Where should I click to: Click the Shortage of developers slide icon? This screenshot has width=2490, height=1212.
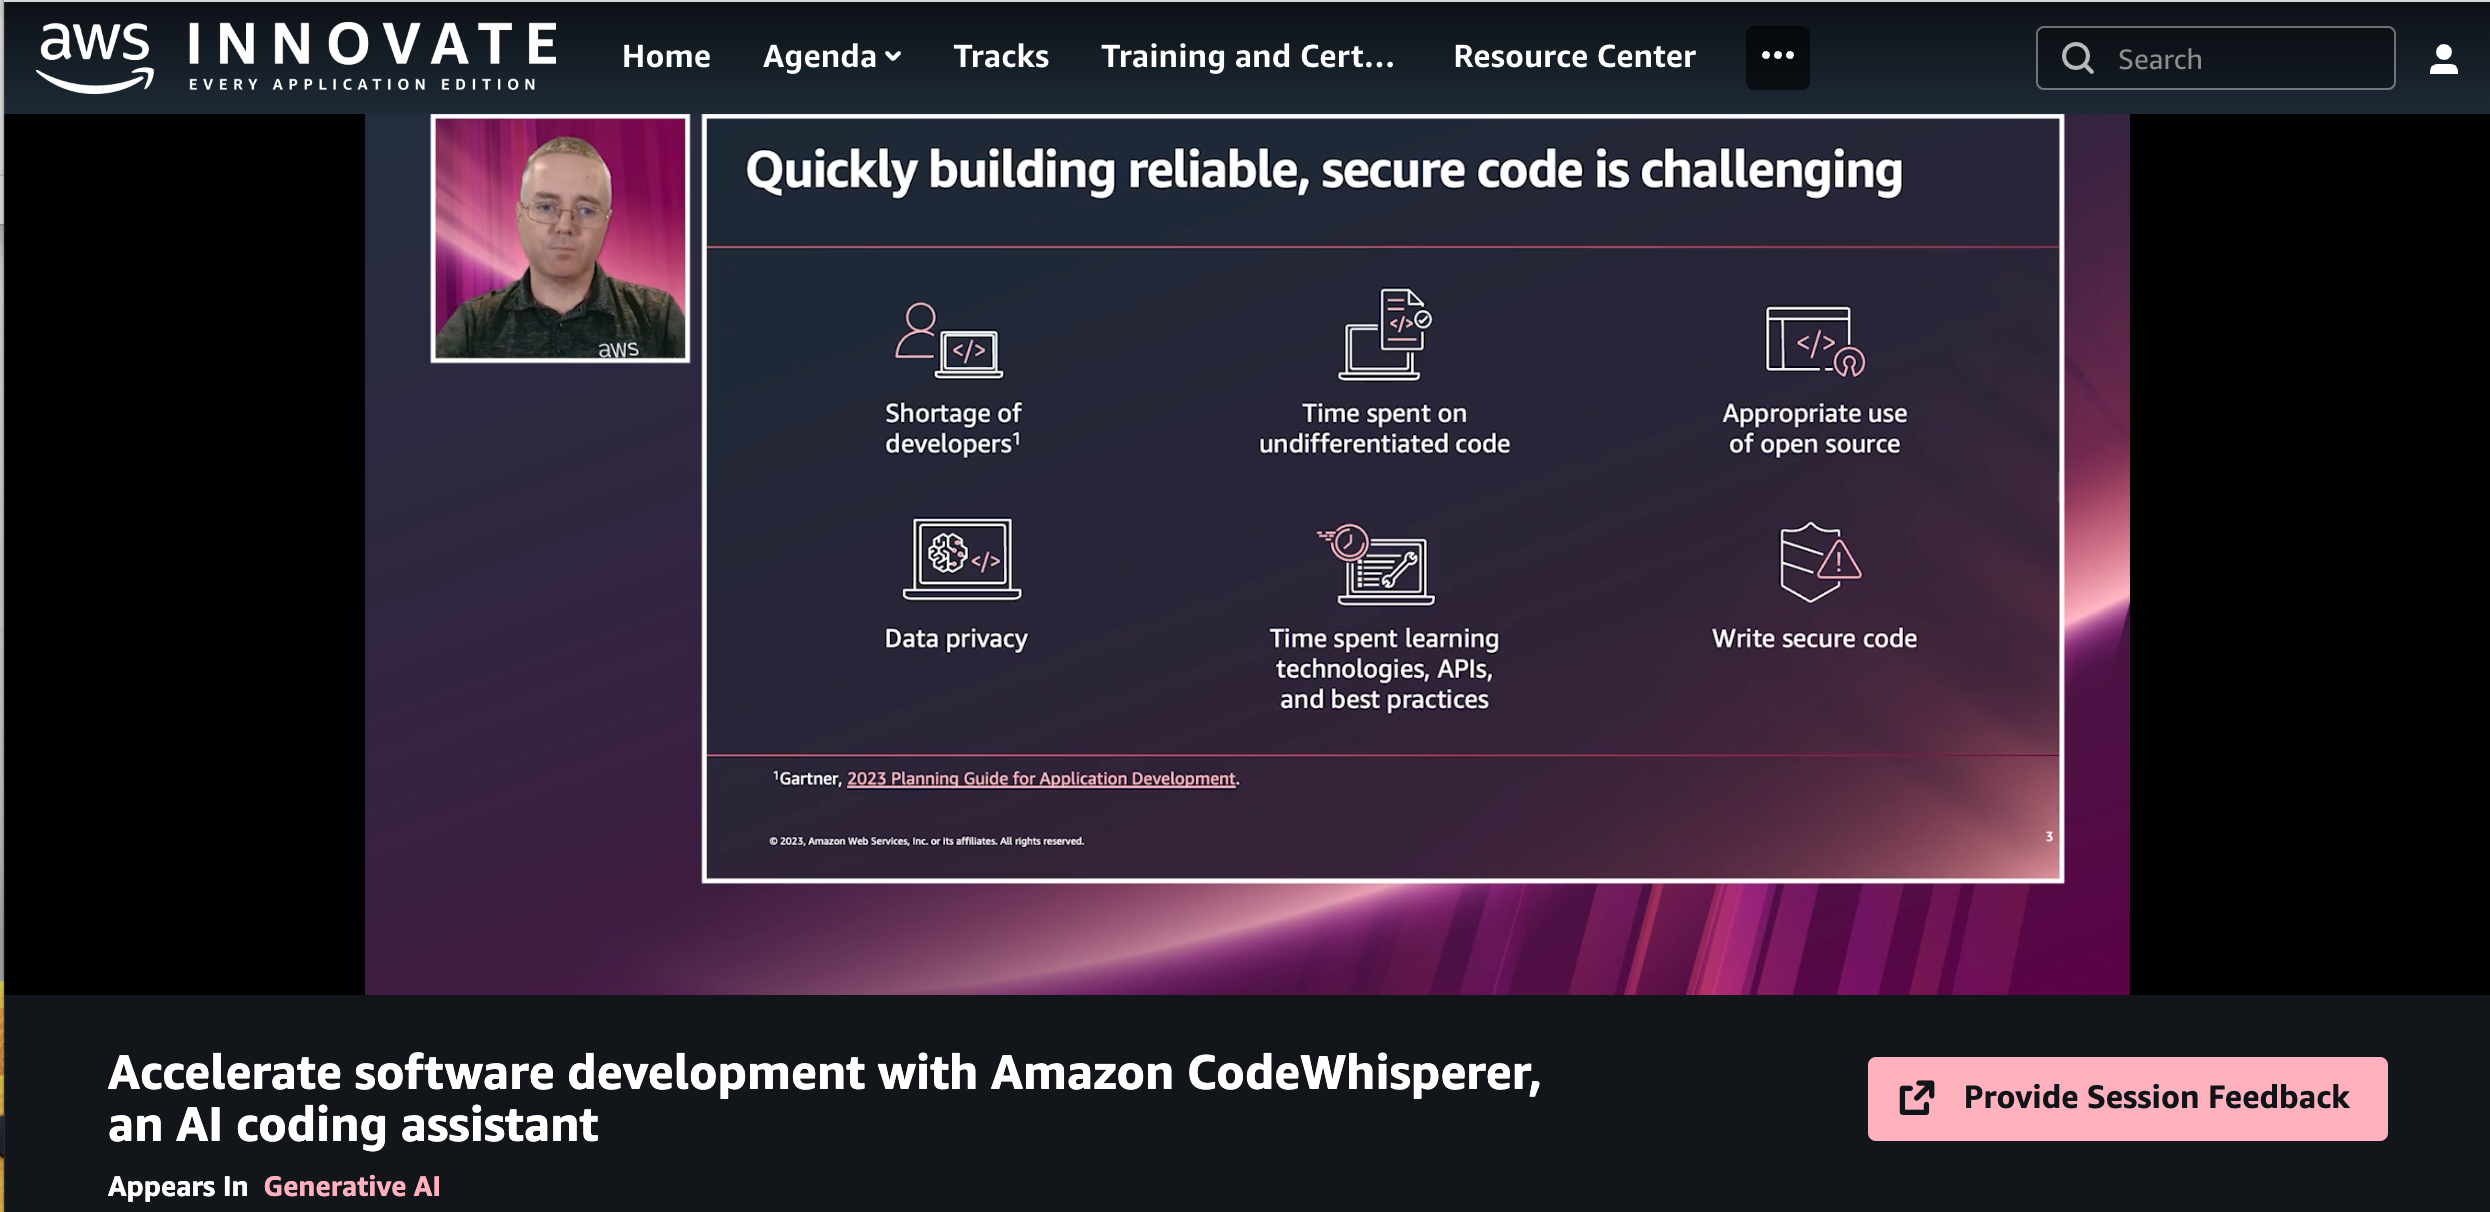948,341
